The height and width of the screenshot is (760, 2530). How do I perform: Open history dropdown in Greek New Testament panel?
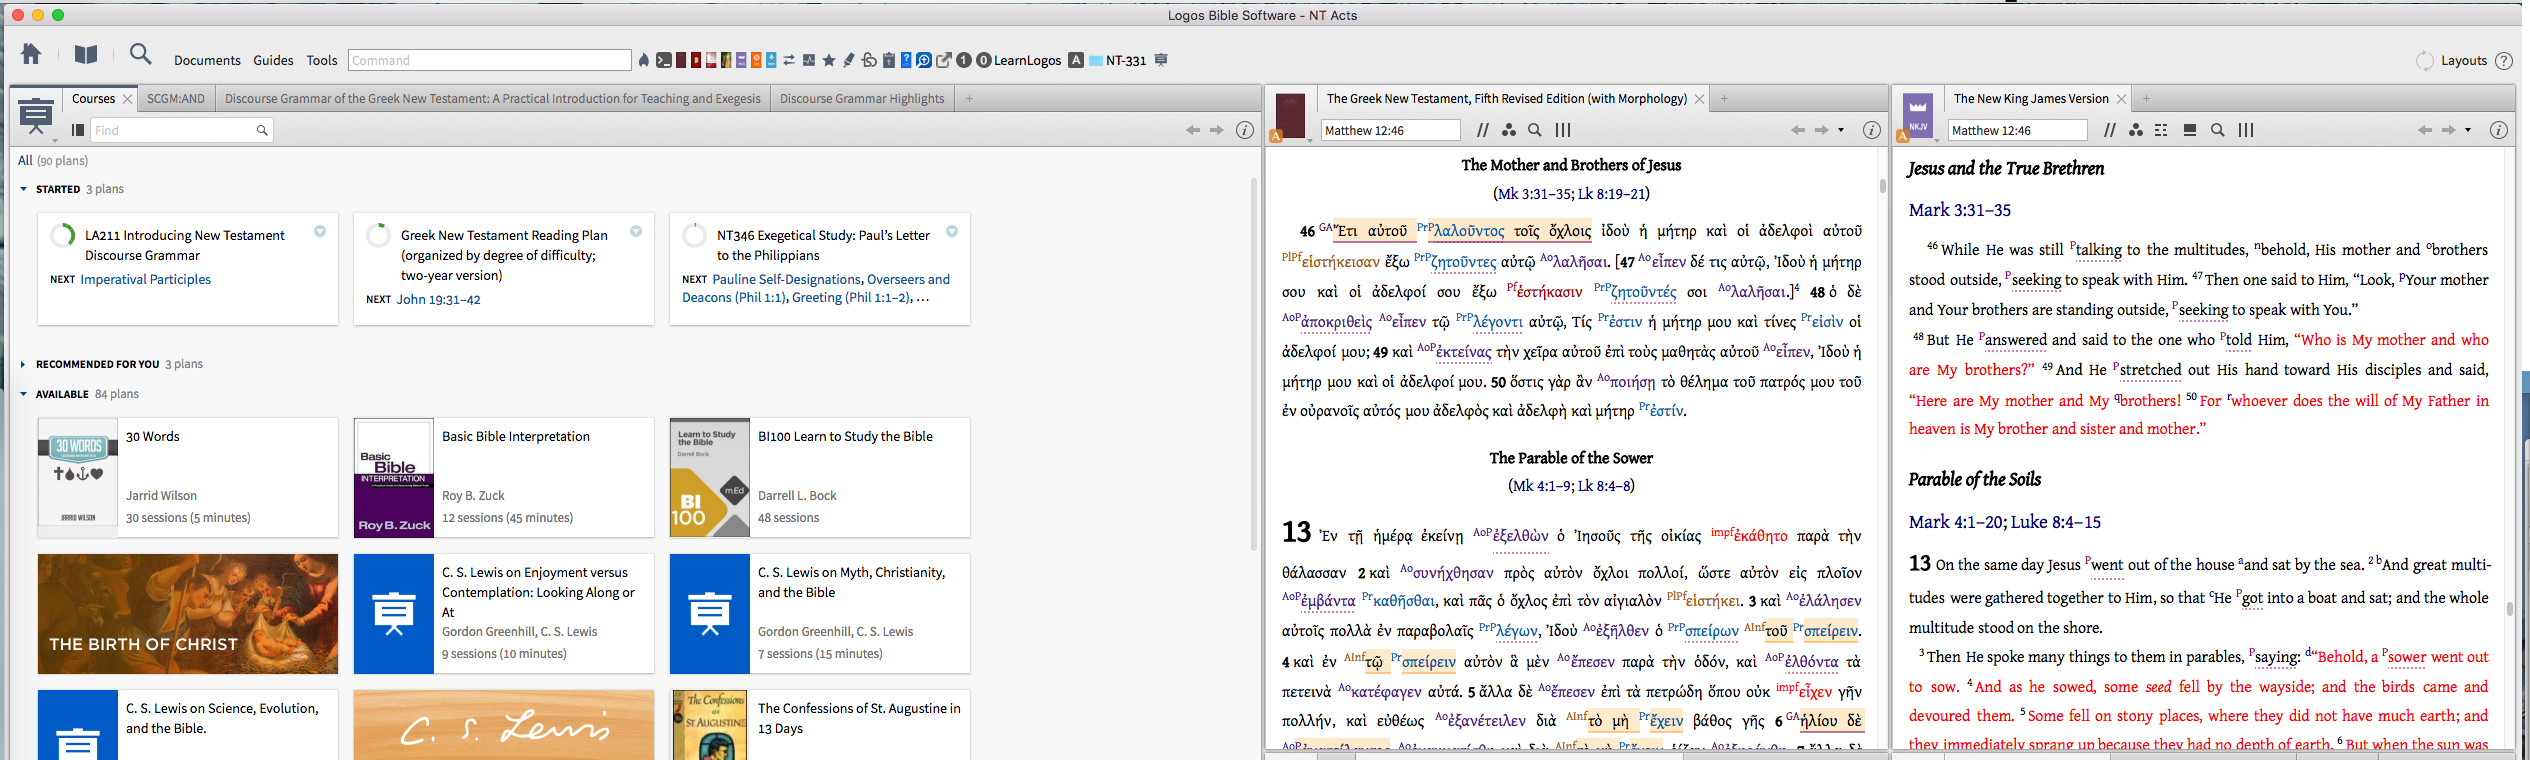[x=1841, y=130]
